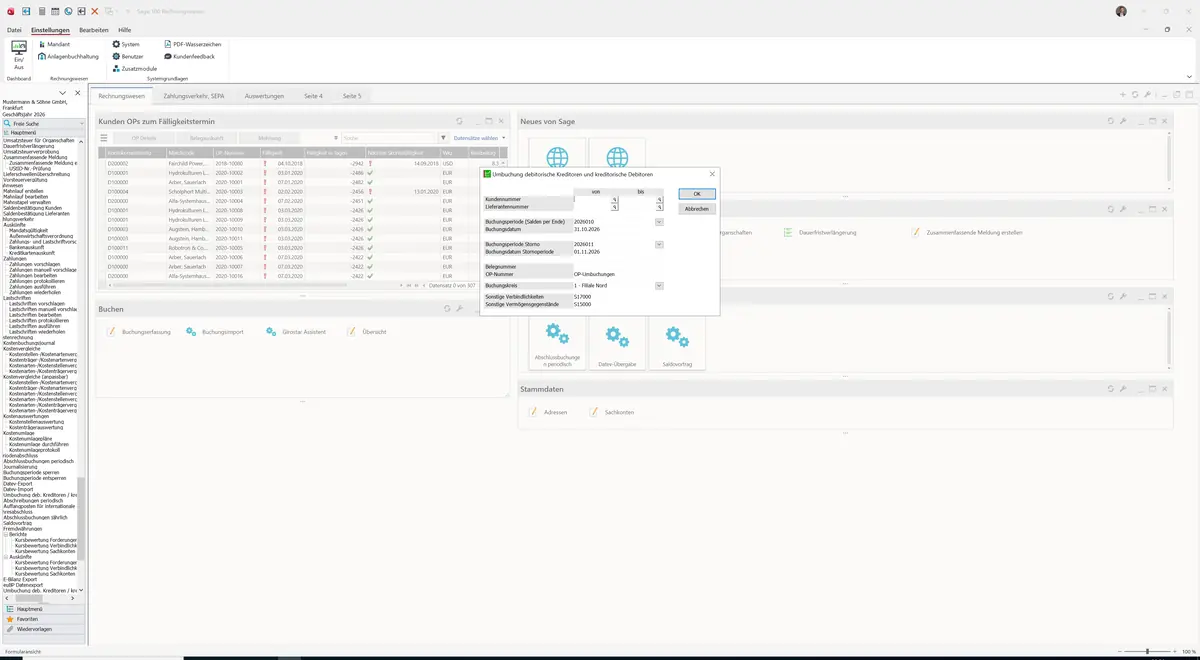Image resolution: width=1200 pixels, height=660 pixels.
Task: Click the Suche field in Kunden OPs widget
Action: (x=387, y=138)
